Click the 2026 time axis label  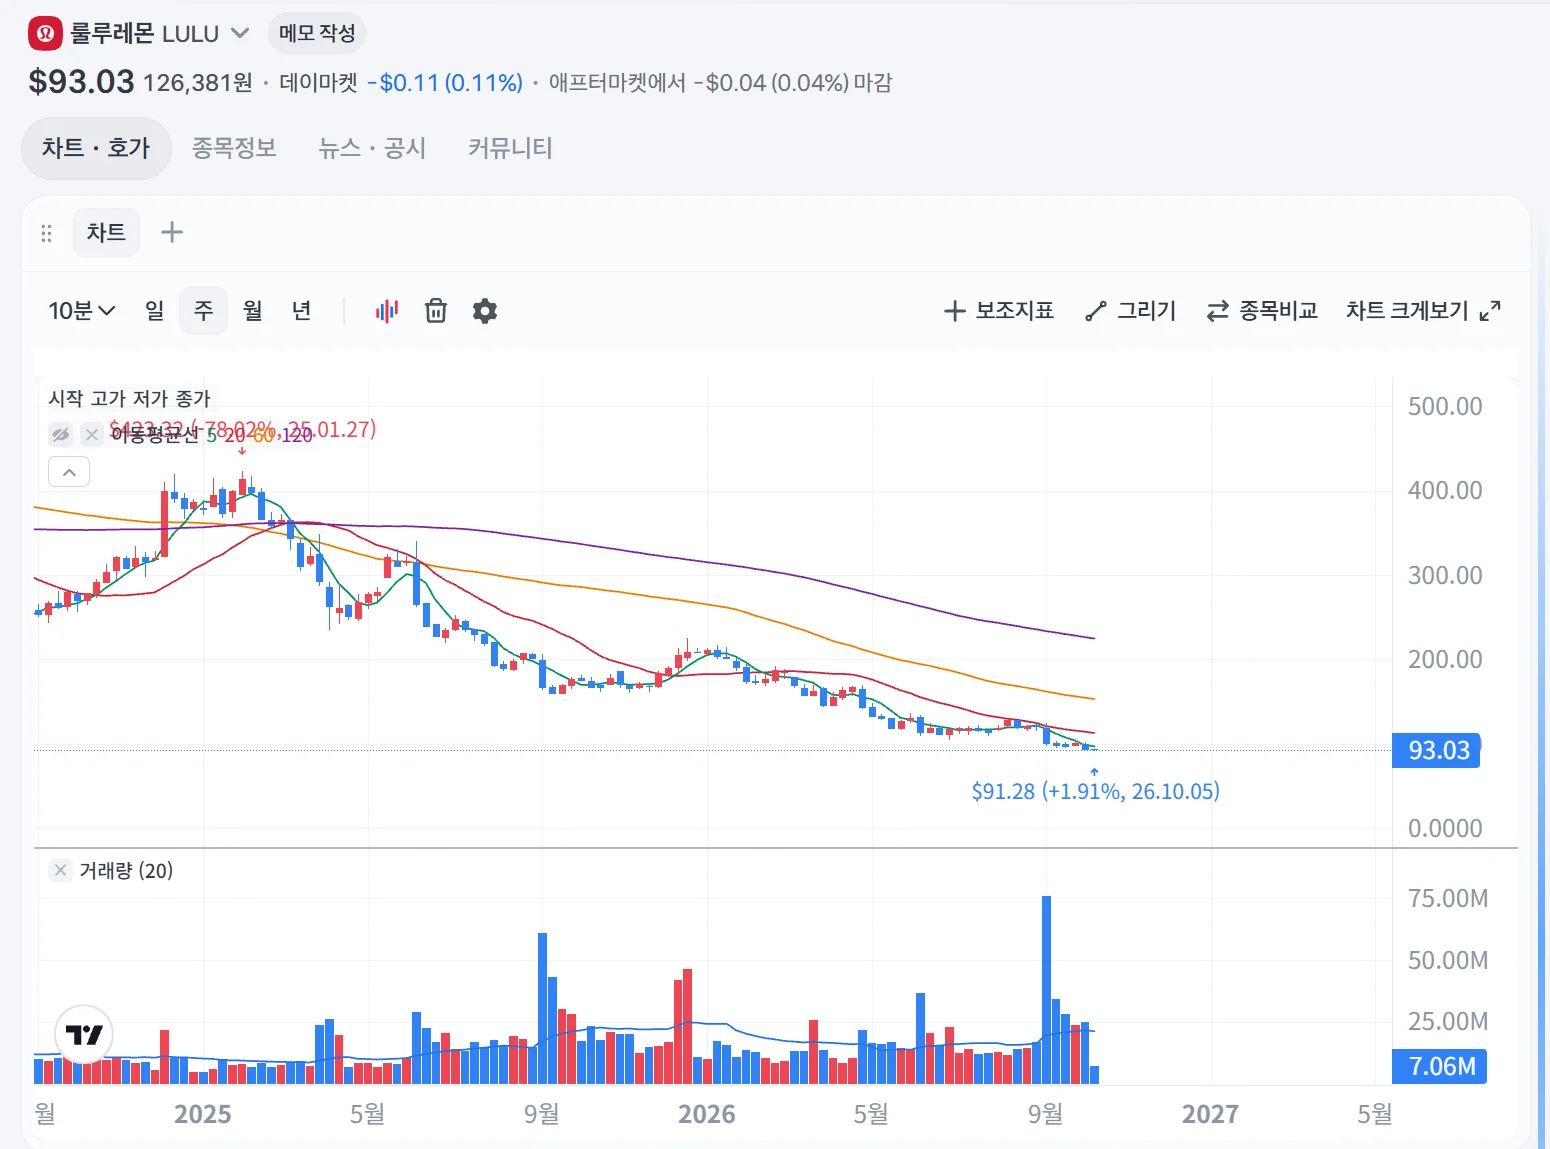(x=706, y=1114)
